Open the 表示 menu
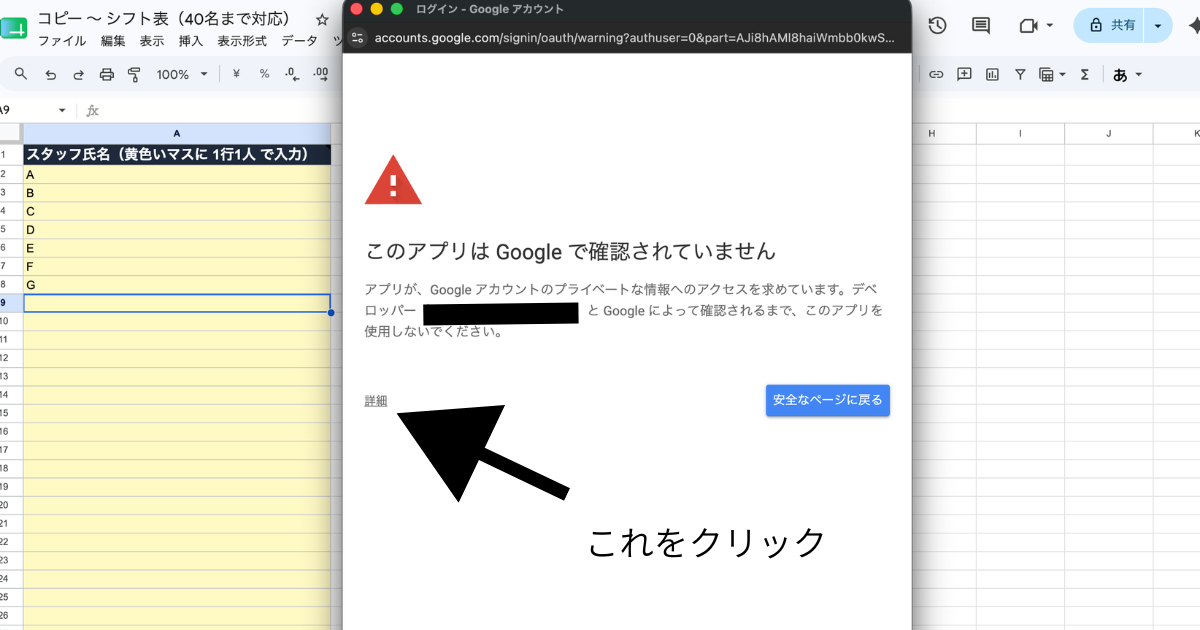 152,41
